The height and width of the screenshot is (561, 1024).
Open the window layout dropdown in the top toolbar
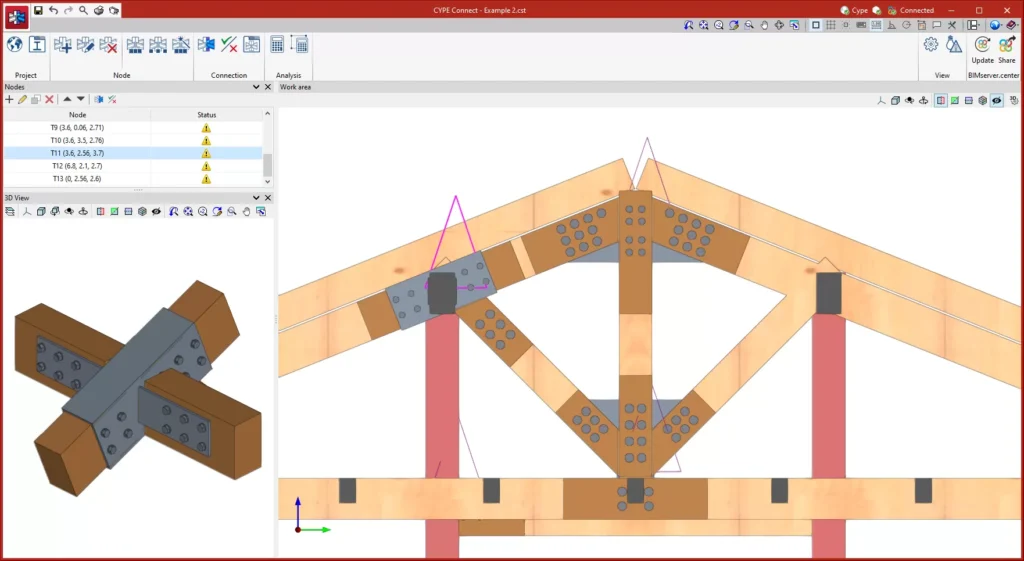coord(972,25)
